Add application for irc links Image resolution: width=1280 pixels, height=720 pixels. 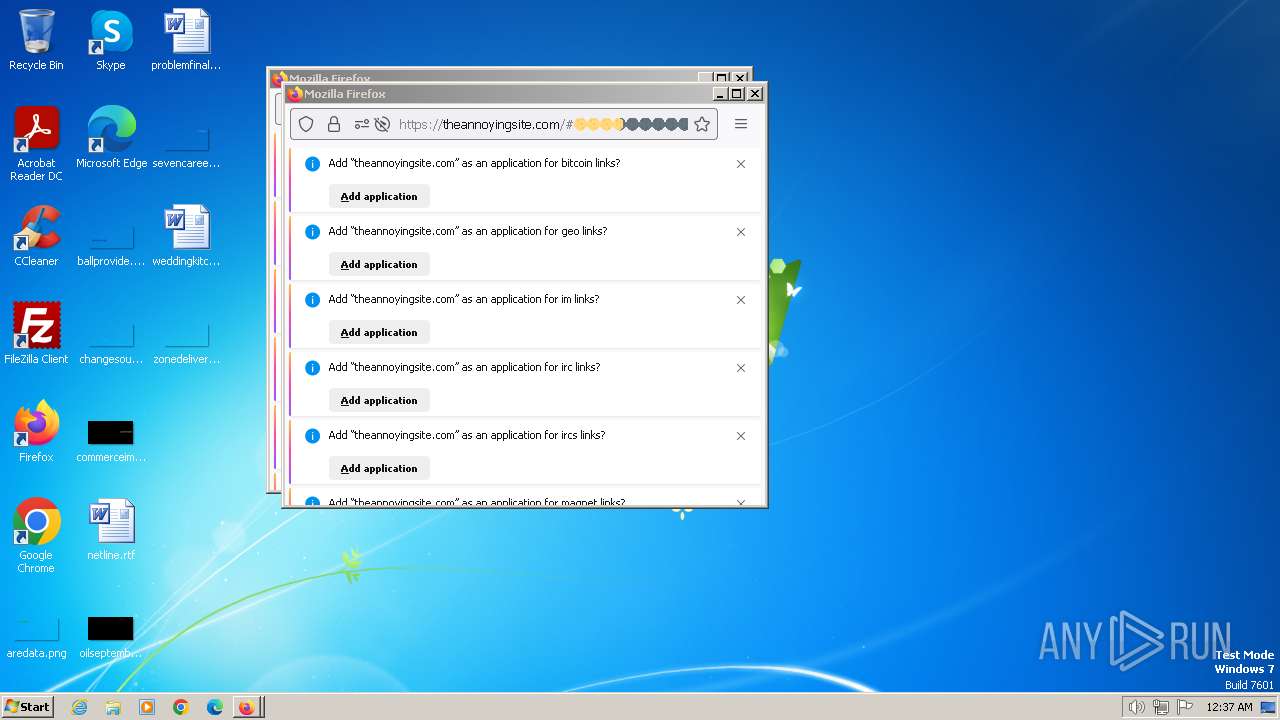click(x=379, y=400)
